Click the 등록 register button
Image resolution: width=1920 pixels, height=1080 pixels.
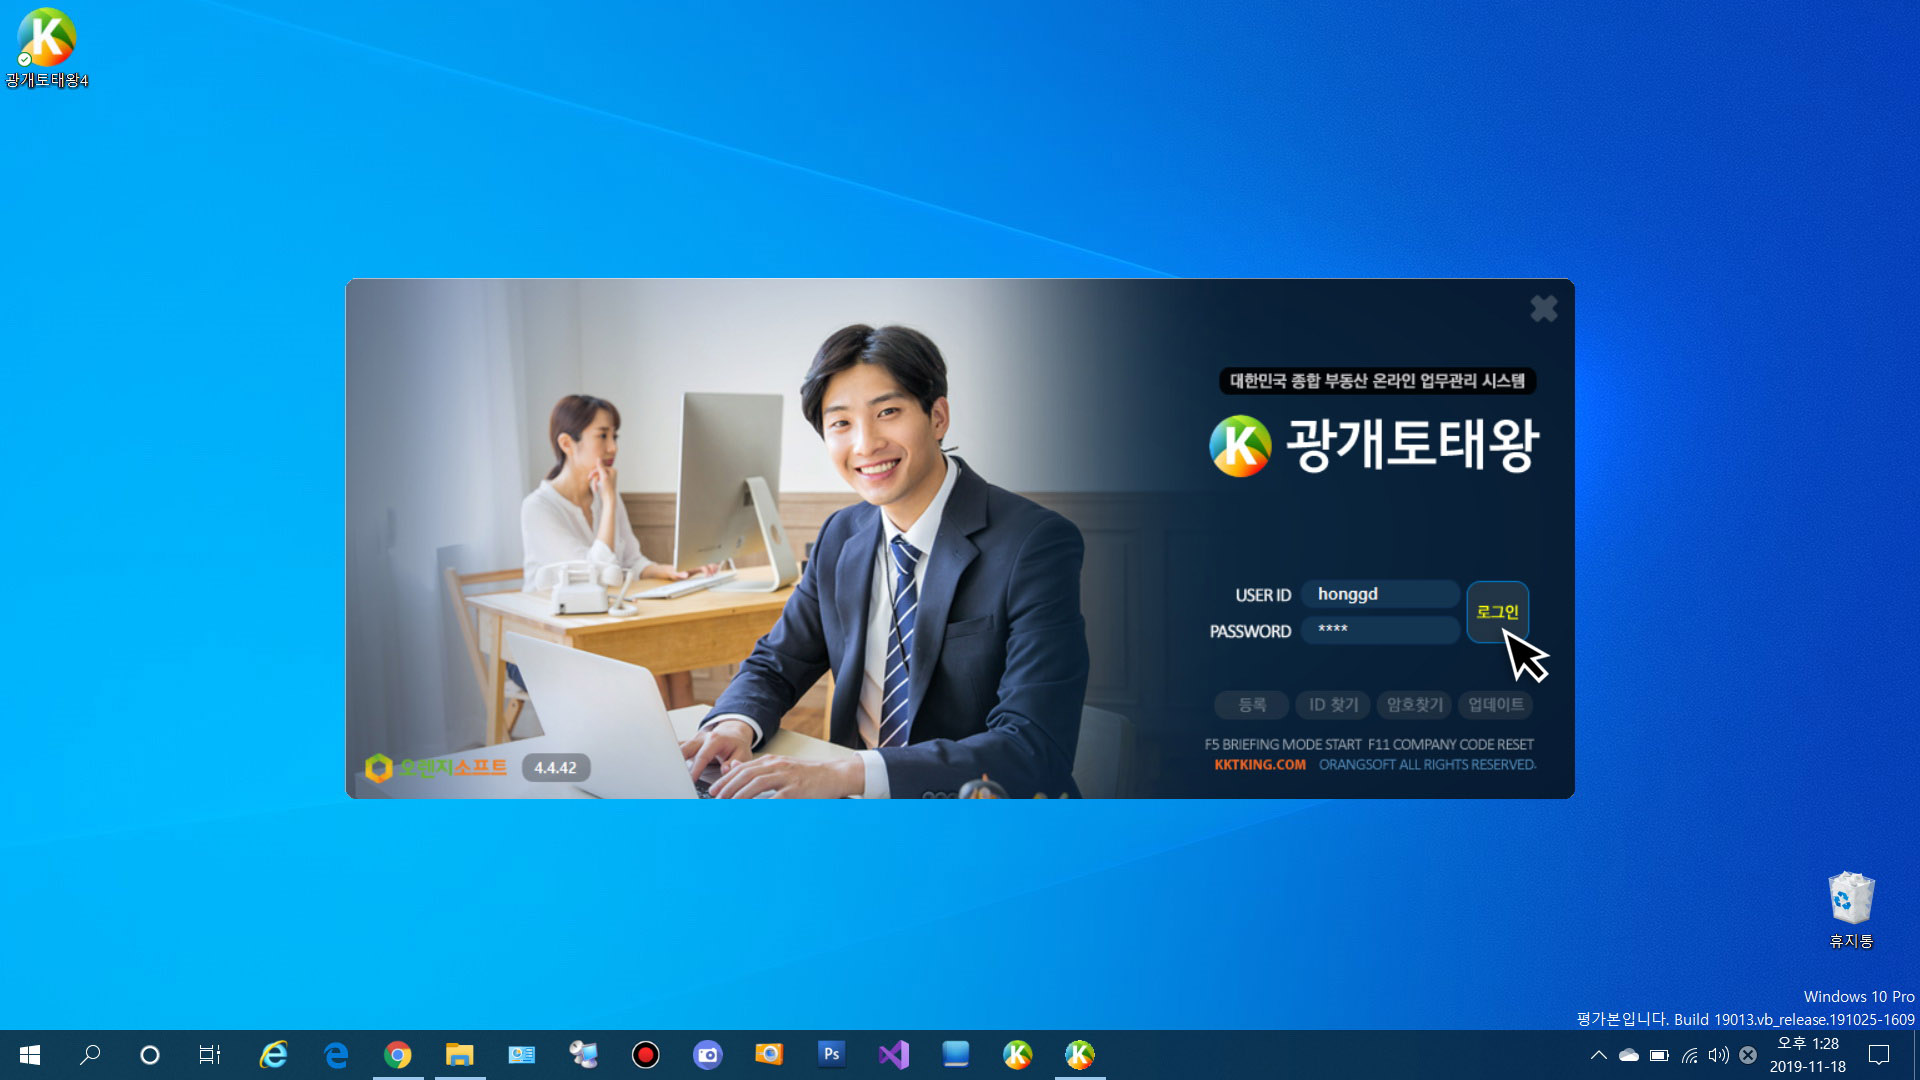[1251, 705]
